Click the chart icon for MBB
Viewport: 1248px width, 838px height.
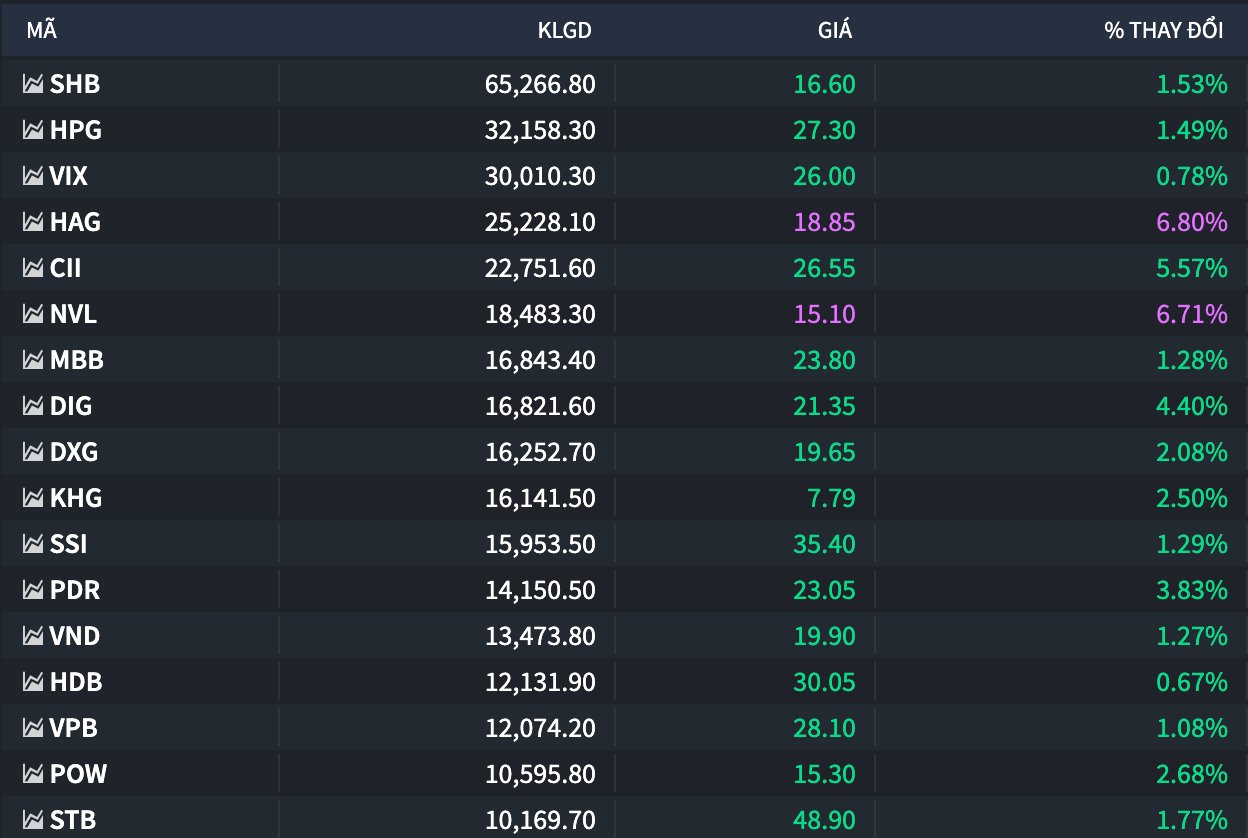tap(33, 360)
